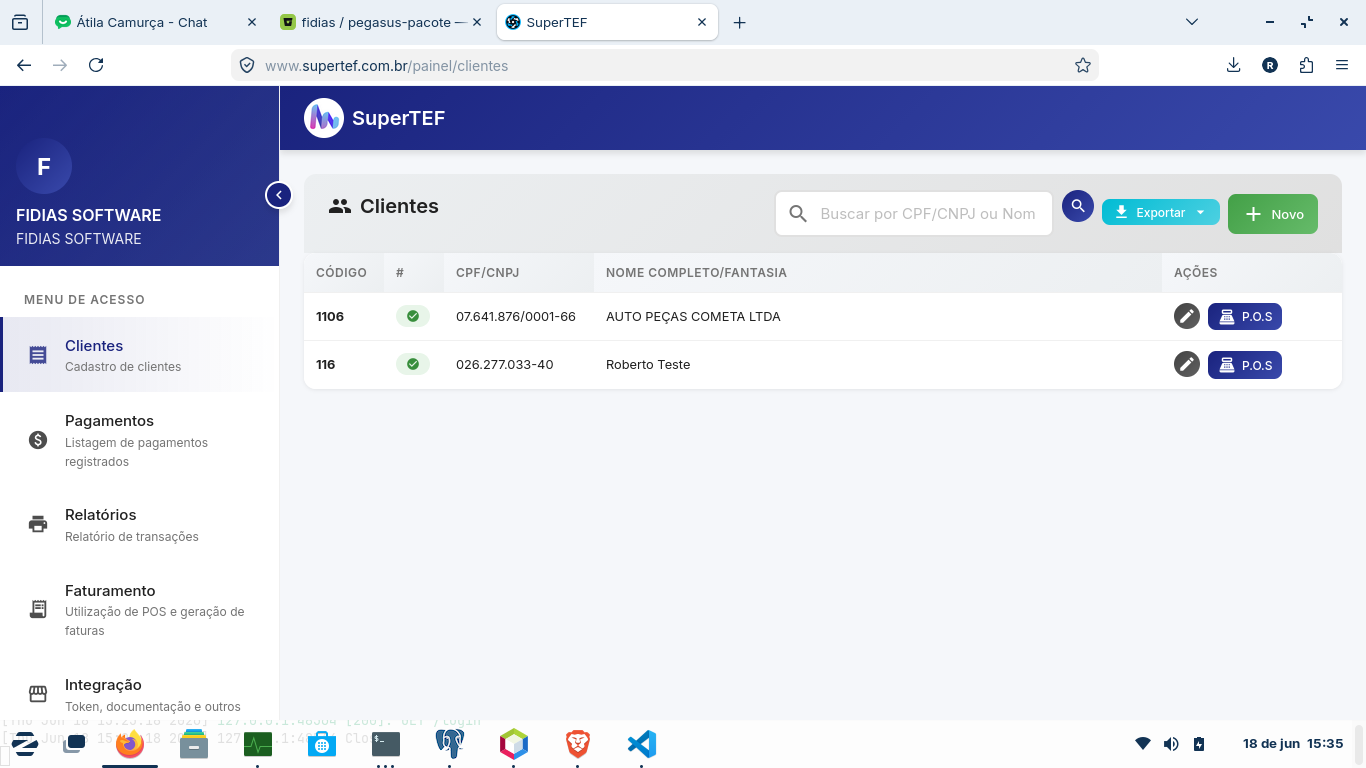This screenshot has height=768, width=1366.
Task: Open the browser tab list chevron
Action: pyautogui.click(x=1191, y=22)
